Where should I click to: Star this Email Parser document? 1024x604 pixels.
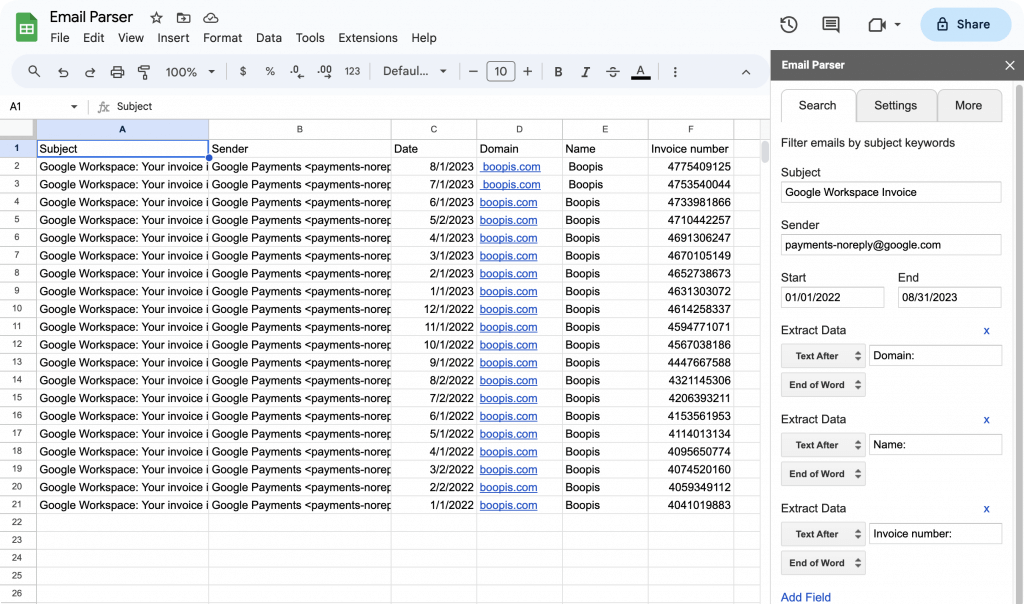point(156,18)
